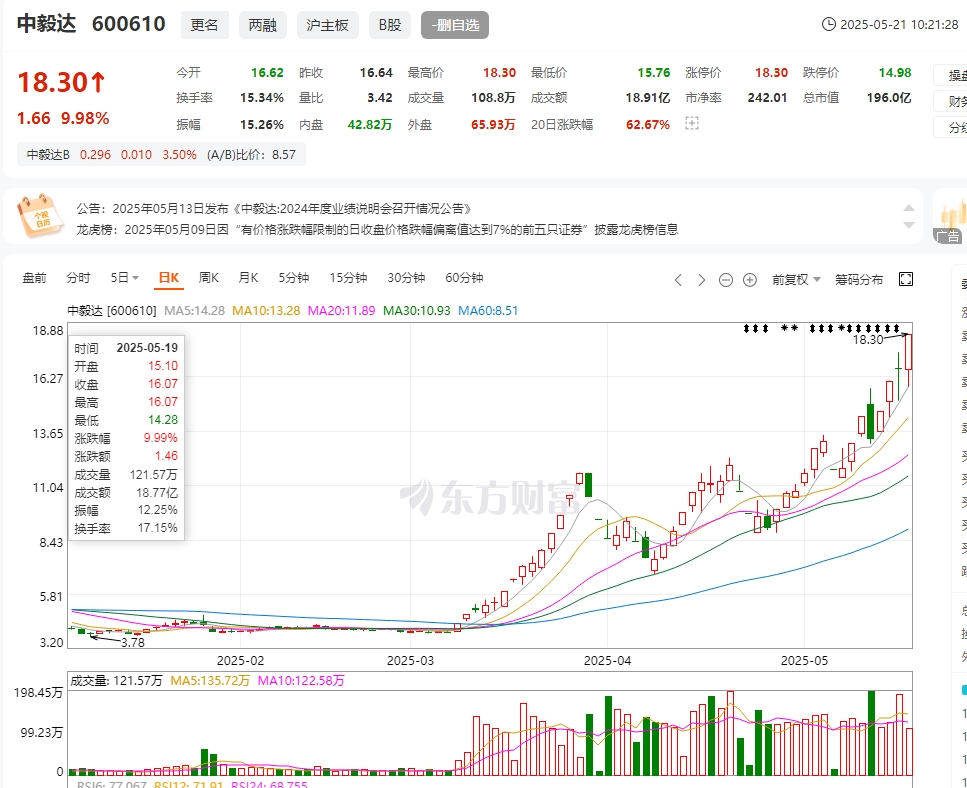The width and height of the screenshot is (967, 788).
Task: Click the 换手率 15.34% value
Action: click(261, 98)
